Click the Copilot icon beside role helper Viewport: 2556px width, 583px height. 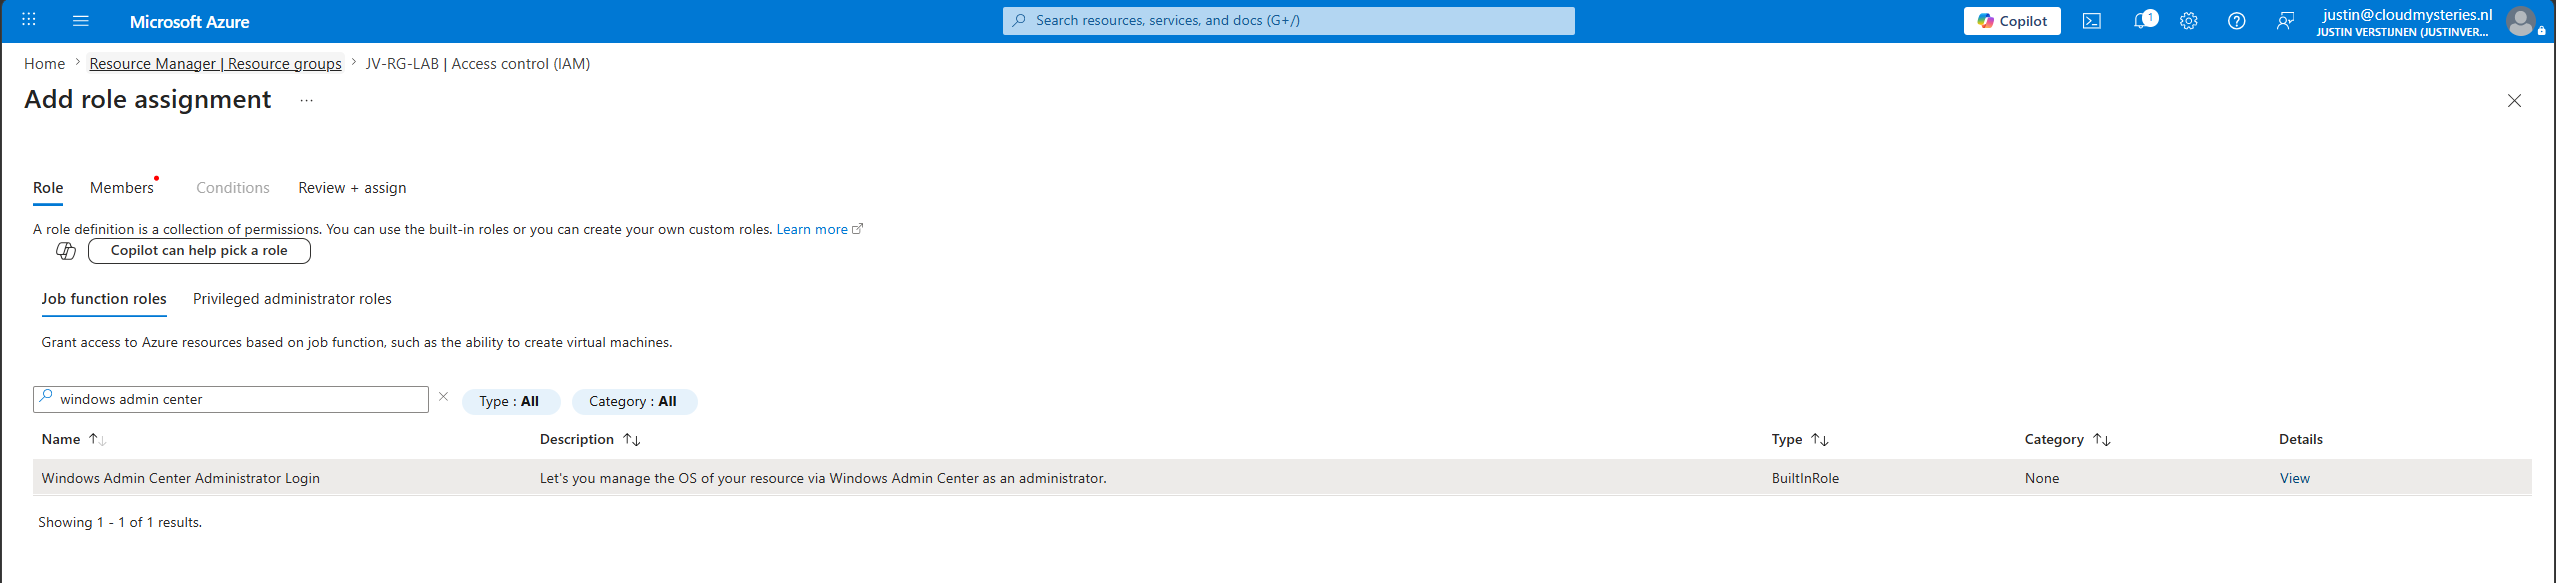point(66,251)
